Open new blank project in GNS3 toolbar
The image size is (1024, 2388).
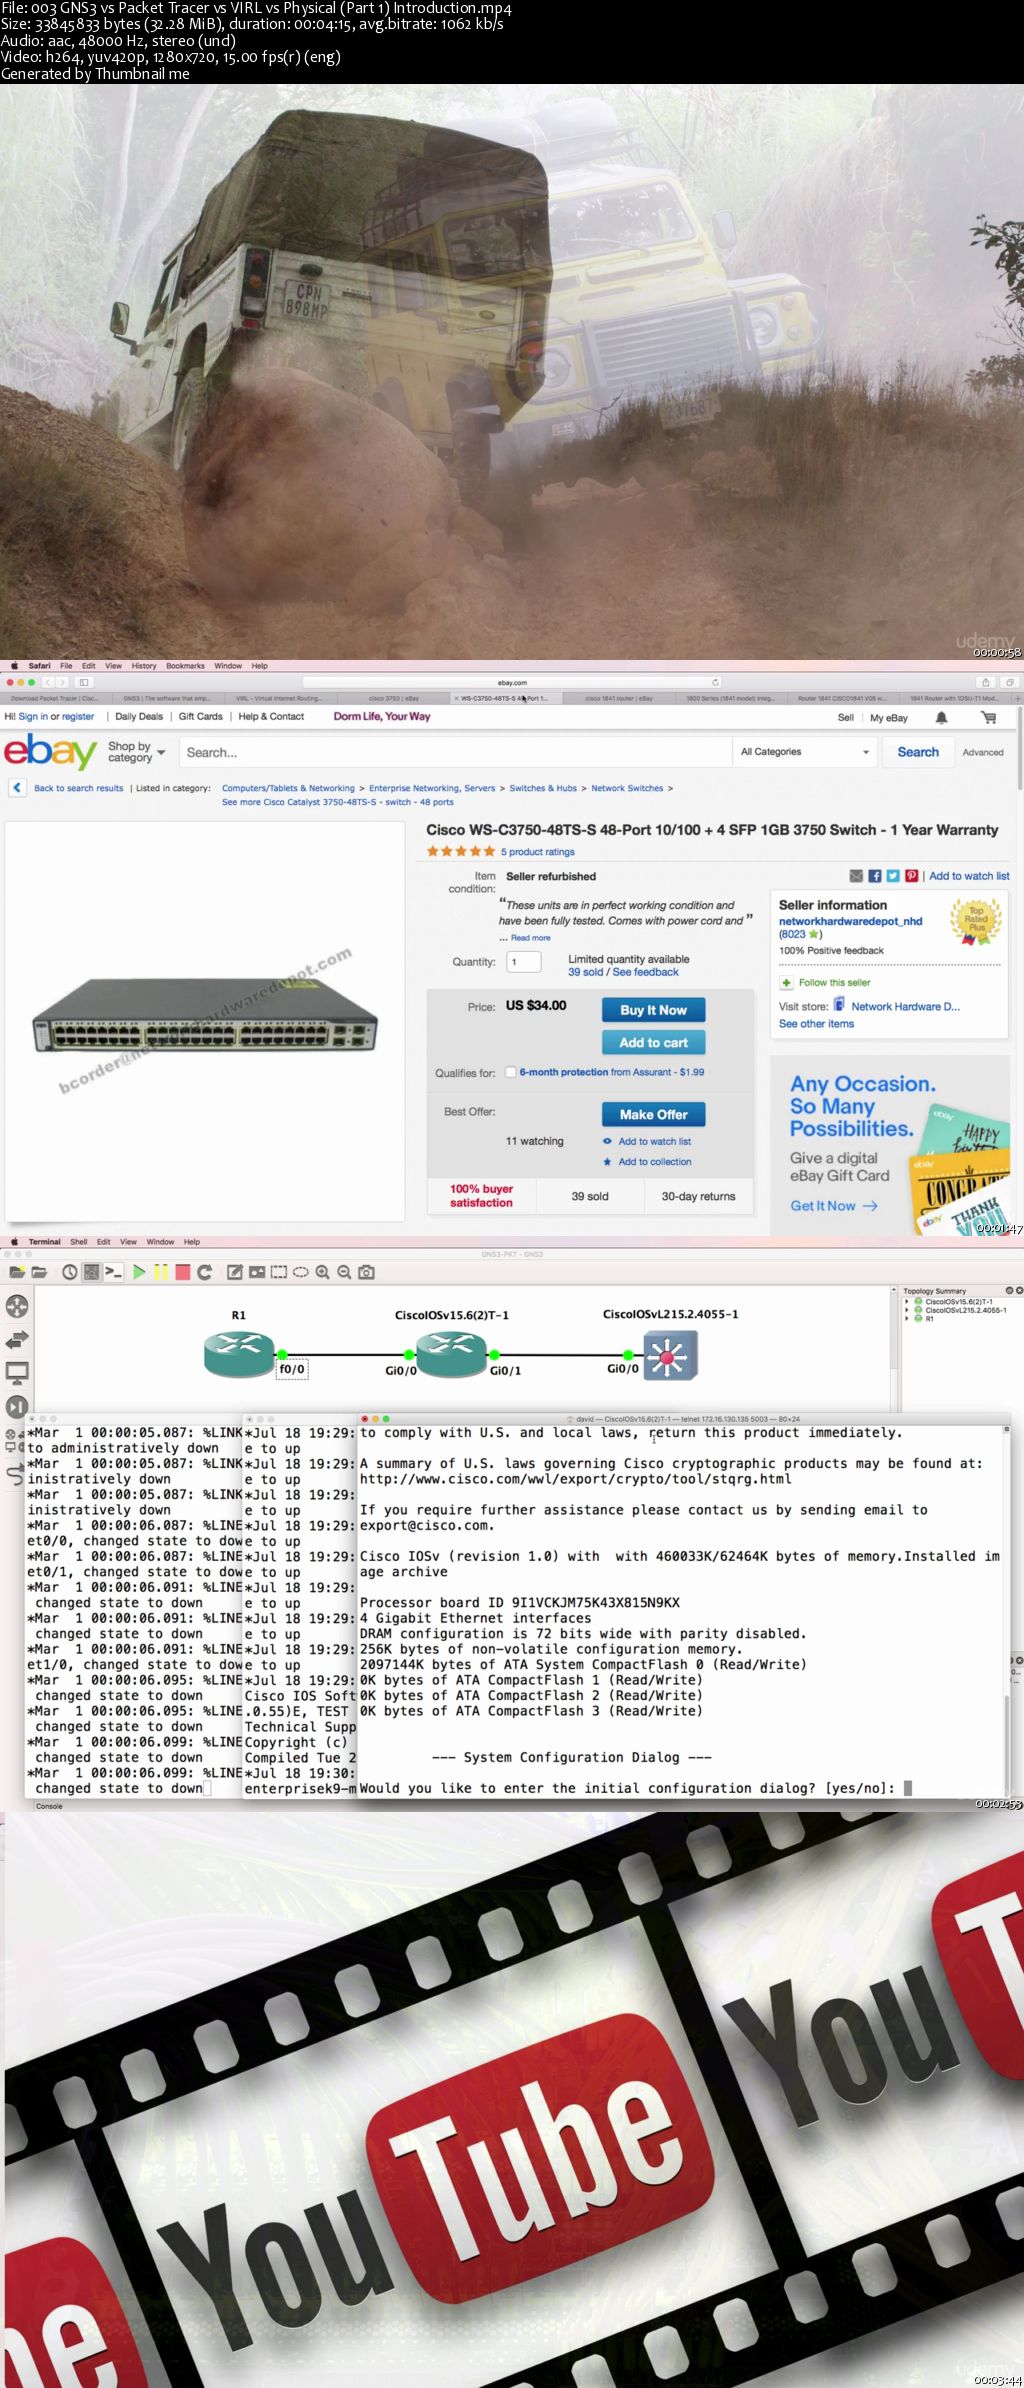tap(16, 1272)
